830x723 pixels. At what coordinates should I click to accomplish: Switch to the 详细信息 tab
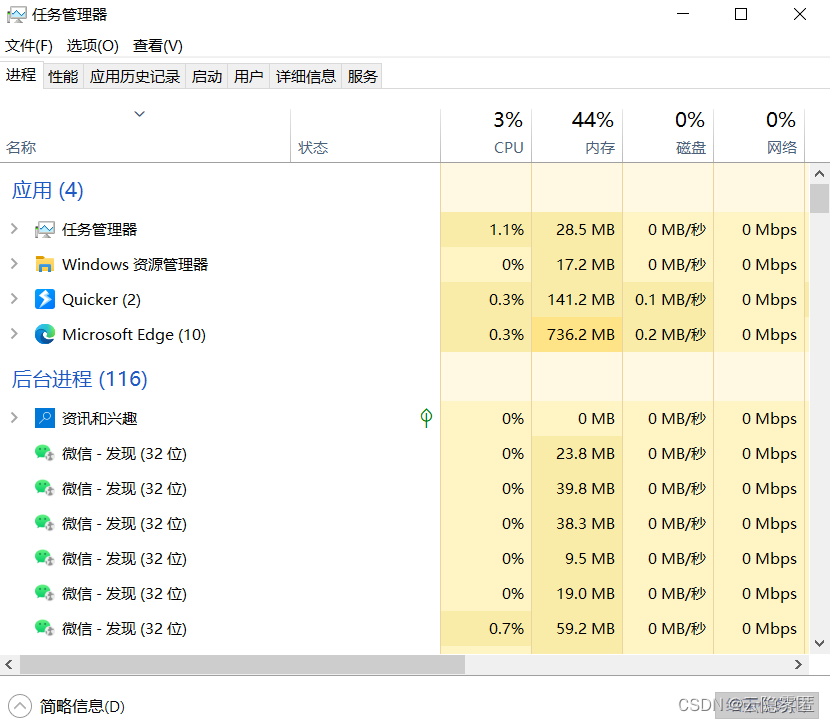pos(305,77)
